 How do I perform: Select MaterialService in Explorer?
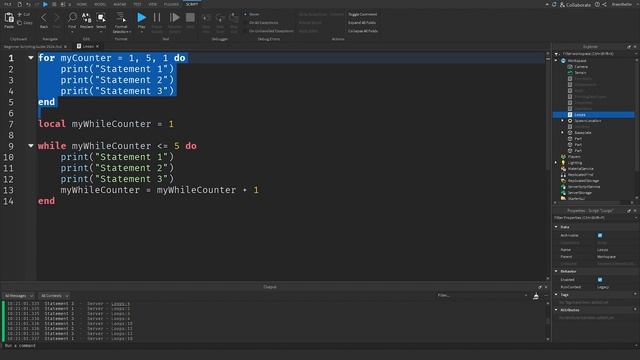coord(580,169)
